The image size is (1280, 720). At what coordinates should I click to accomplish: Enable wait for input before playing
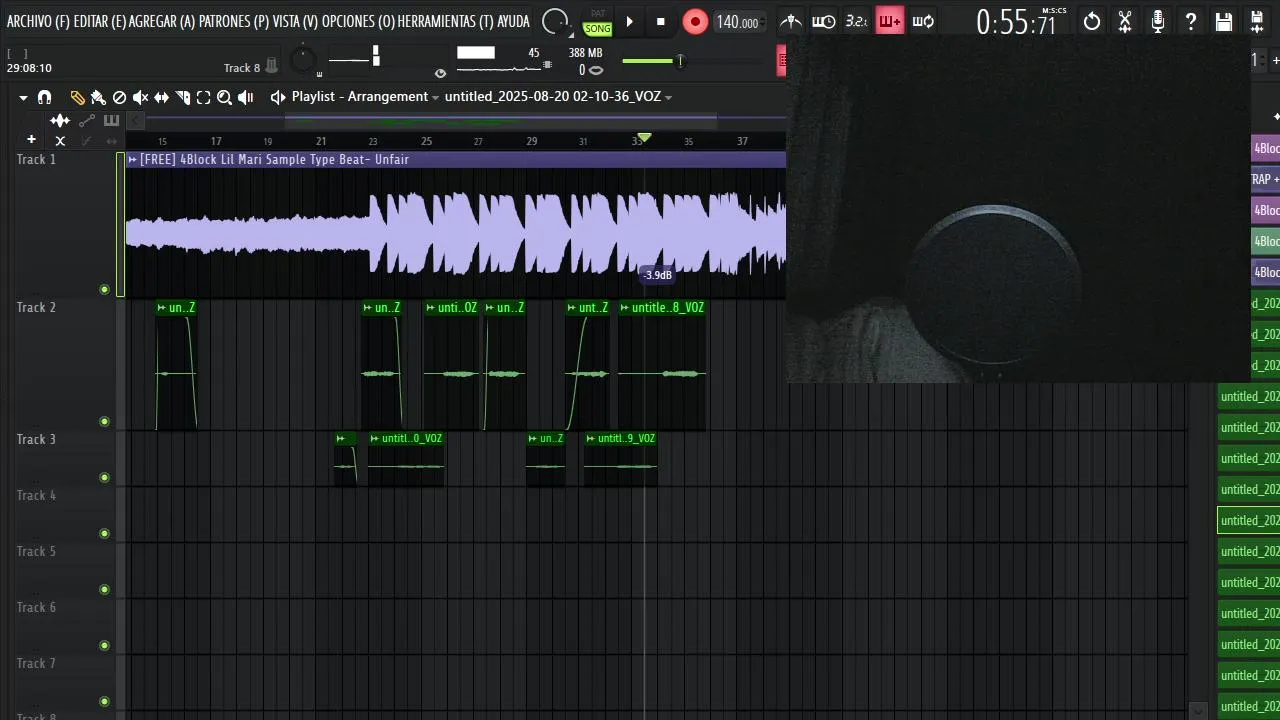823,21
